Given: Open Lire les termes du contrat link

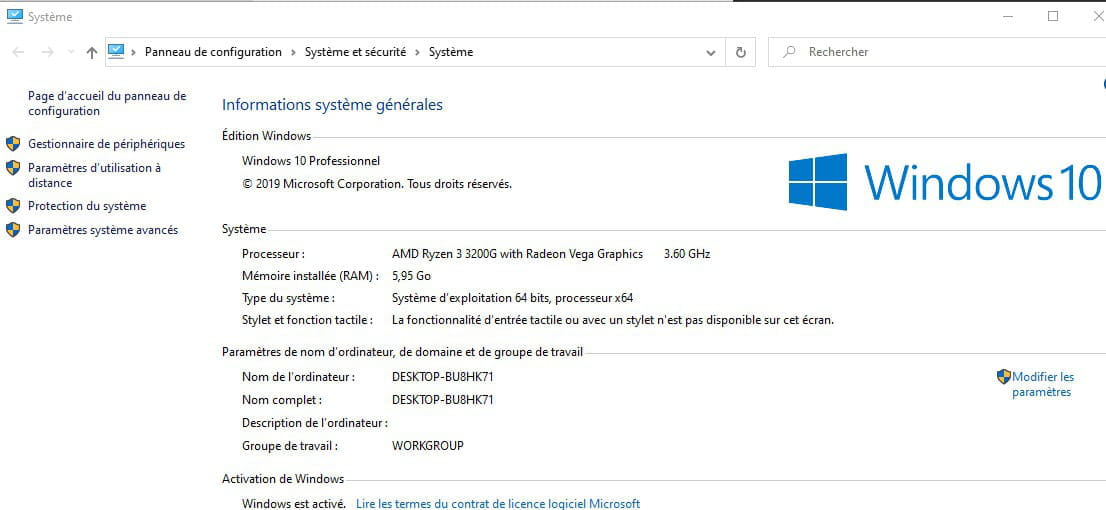Looking at the screenshot, I should (498, 504).
